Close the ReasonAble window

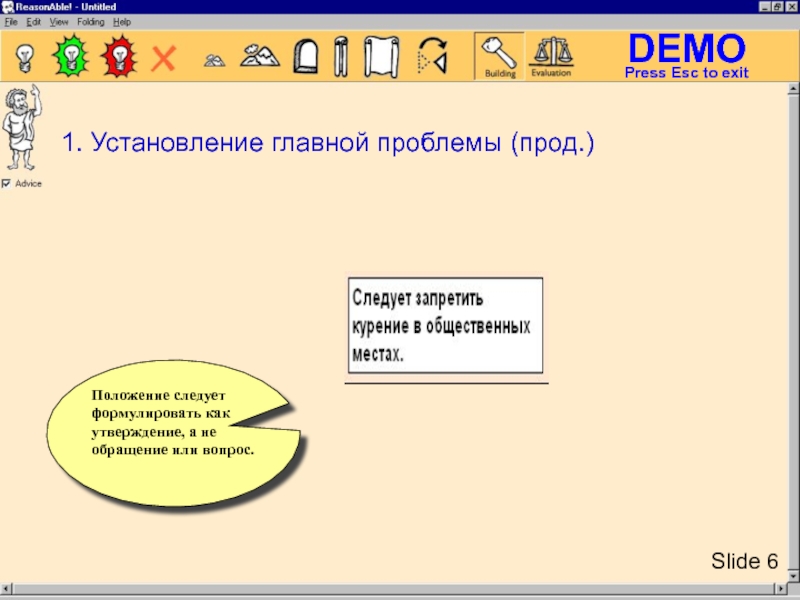[x=792, y=7]
